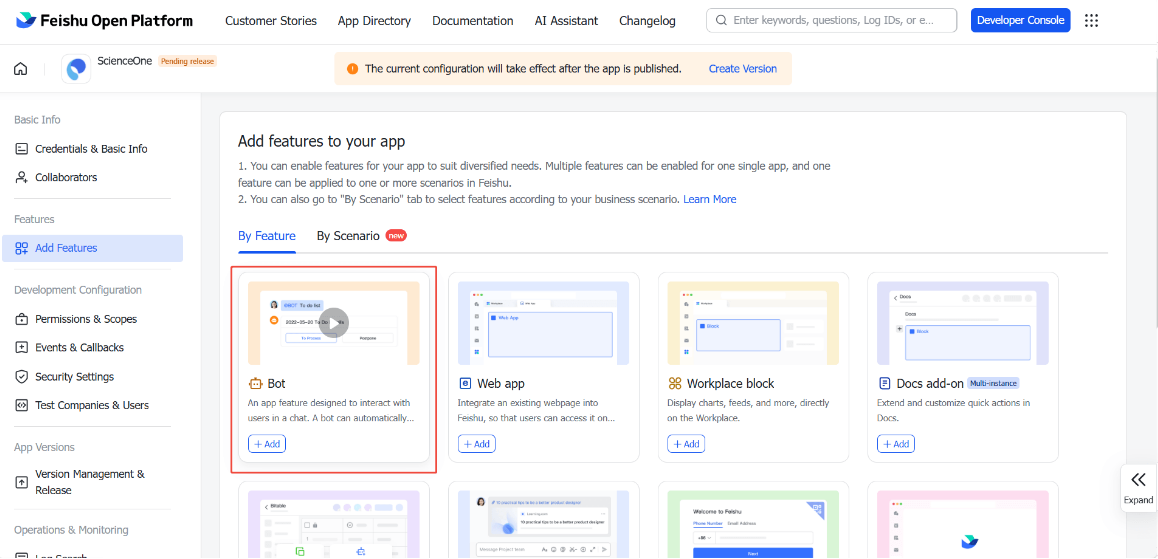Focus the keyword search input field

832,21
